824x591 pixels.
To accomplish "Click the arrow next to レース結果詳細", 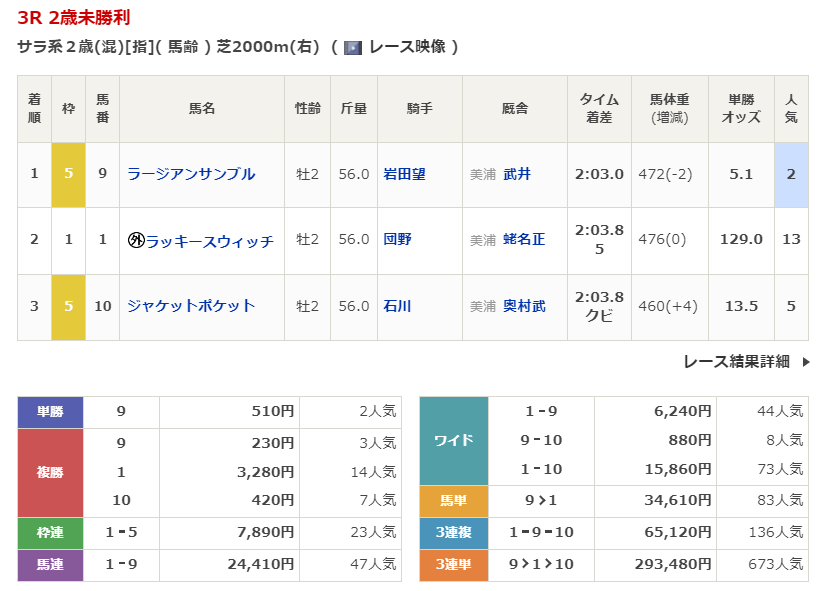I will pyautogui.click(x=806, y=362).
